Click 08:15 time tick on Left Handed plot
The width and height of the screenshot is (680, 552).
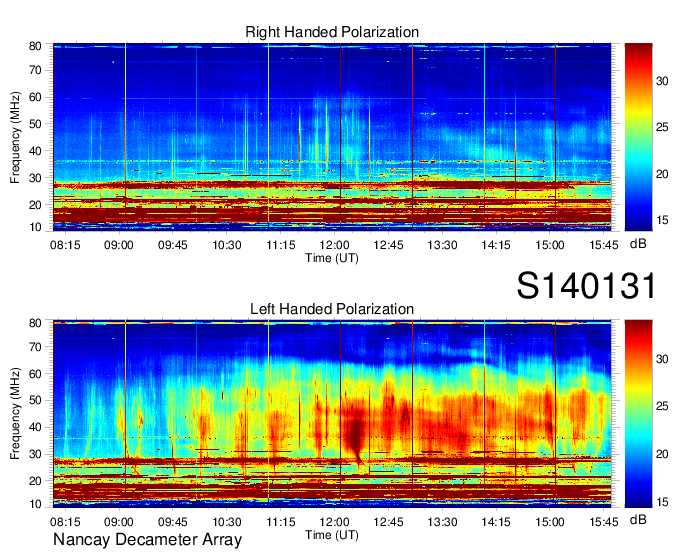click(x=65, y=522)
